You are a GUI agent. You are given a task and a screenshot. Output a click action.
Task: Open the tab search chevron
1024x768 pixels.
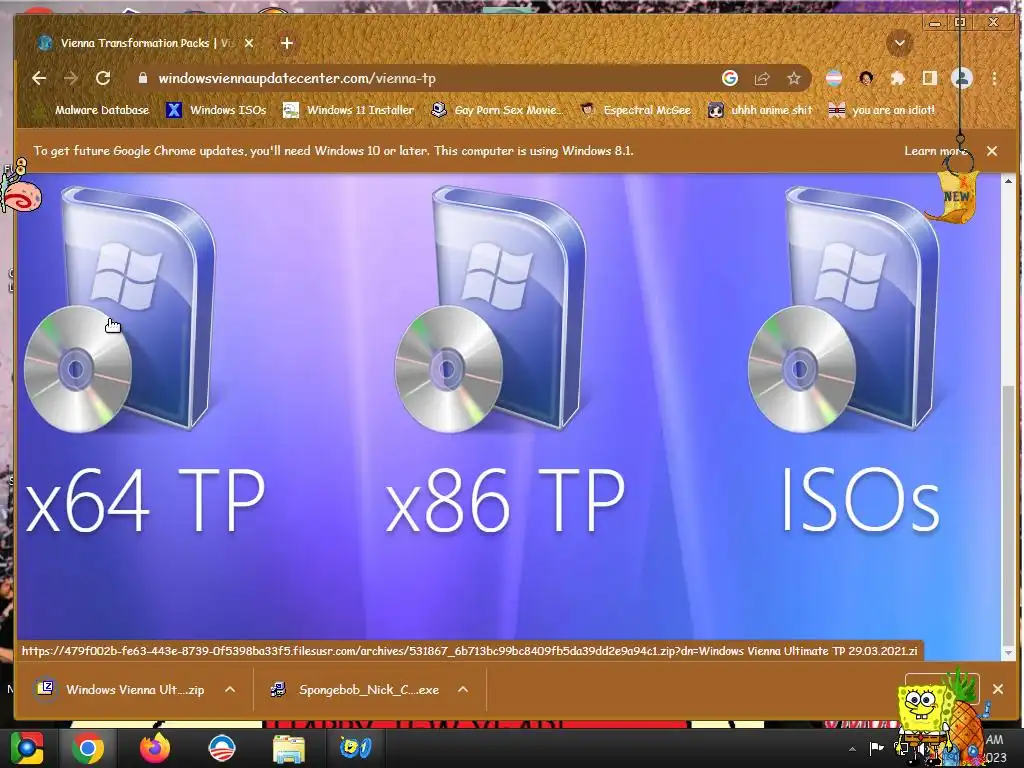(x=899, y=43)
